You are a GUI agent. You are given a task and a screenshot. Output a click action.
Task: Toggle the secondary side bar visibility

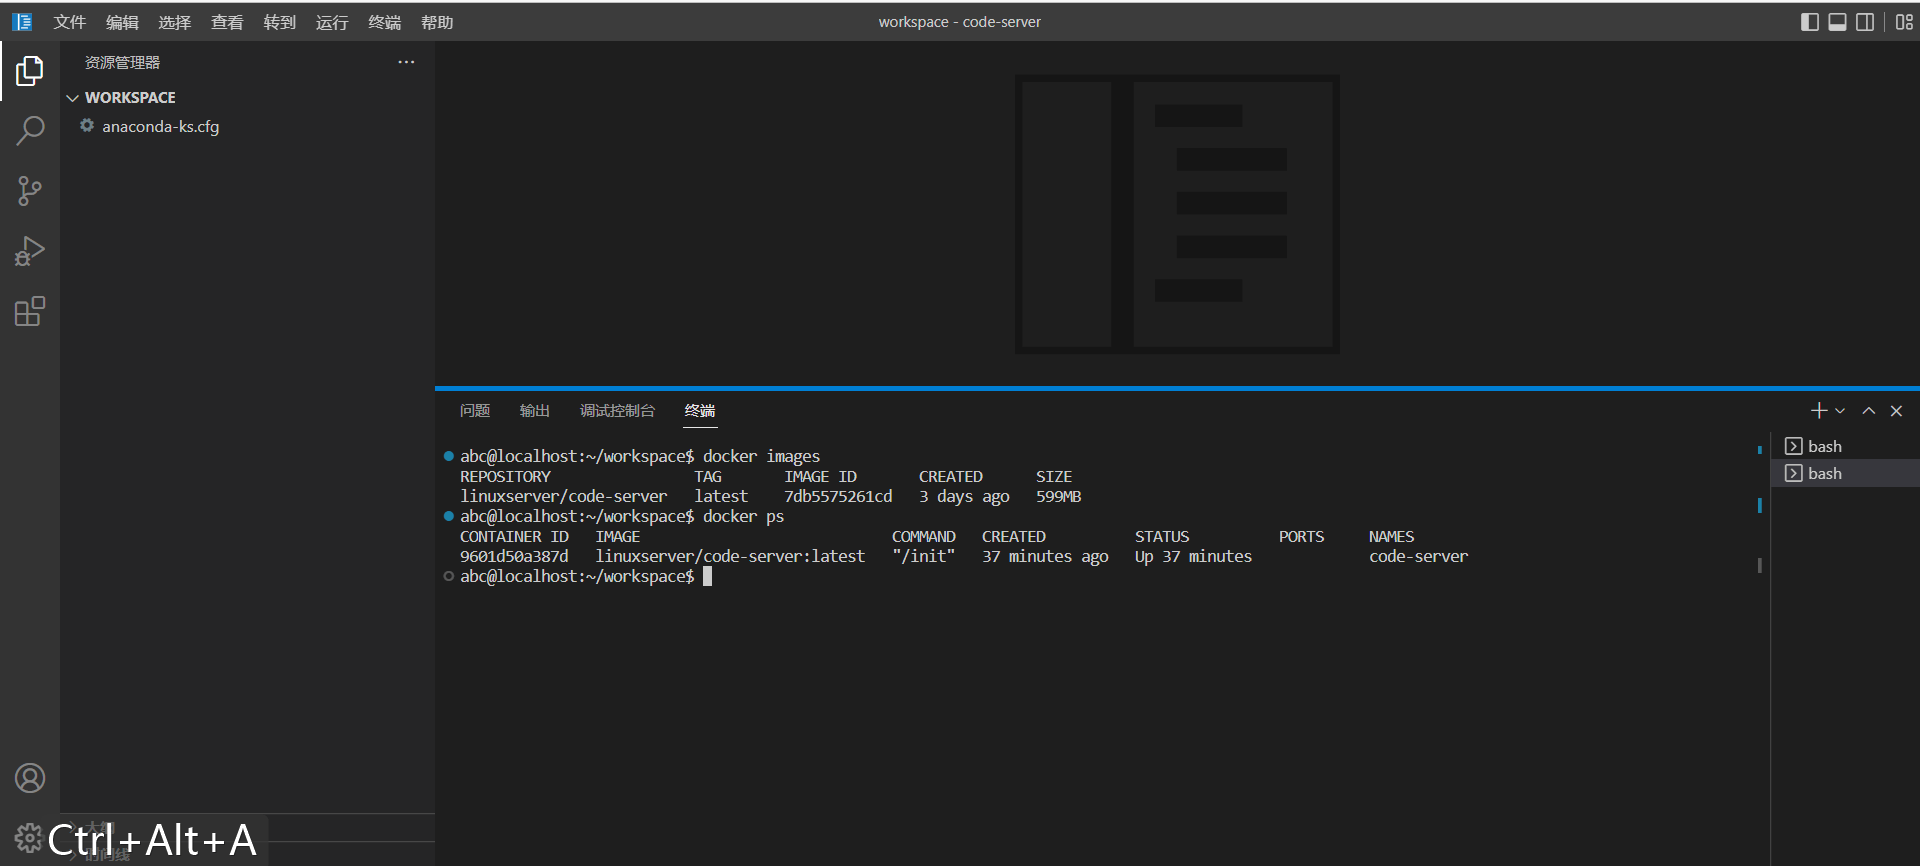click(1865, 22)
